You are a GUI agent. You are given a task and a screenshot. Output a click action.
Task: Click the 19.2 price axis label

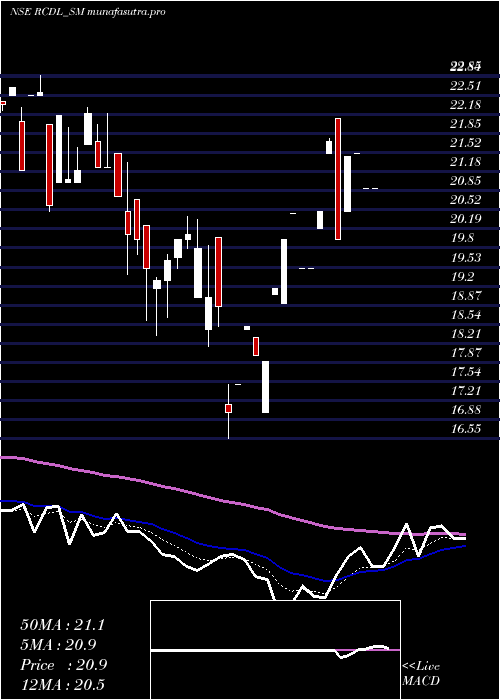click(462, 277)
